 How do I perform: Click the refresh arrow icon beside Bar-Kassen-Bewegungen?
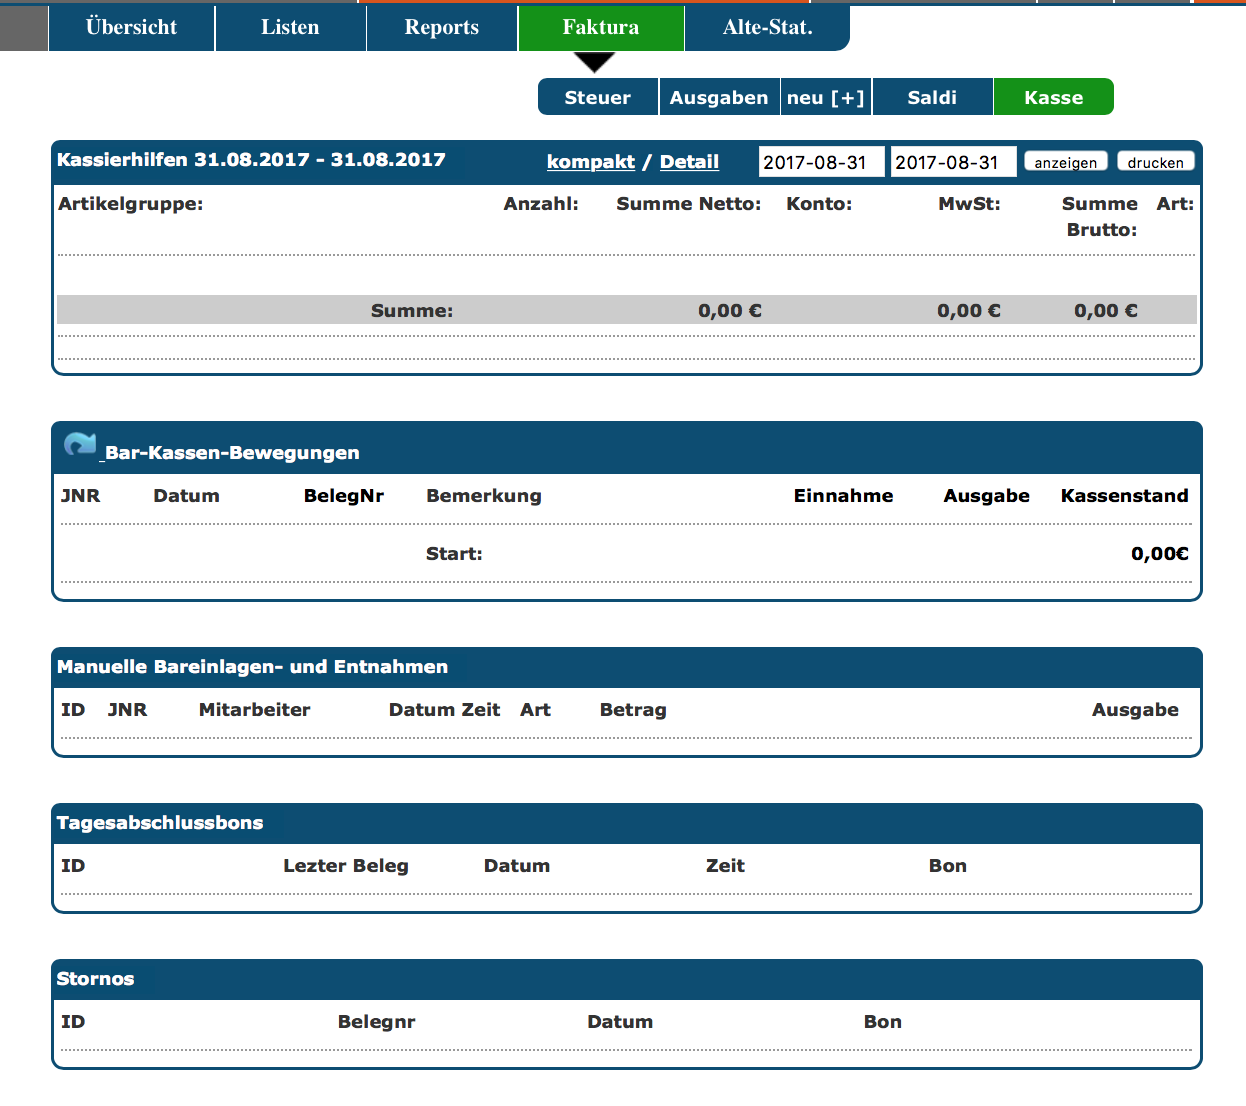pos(80,444)
